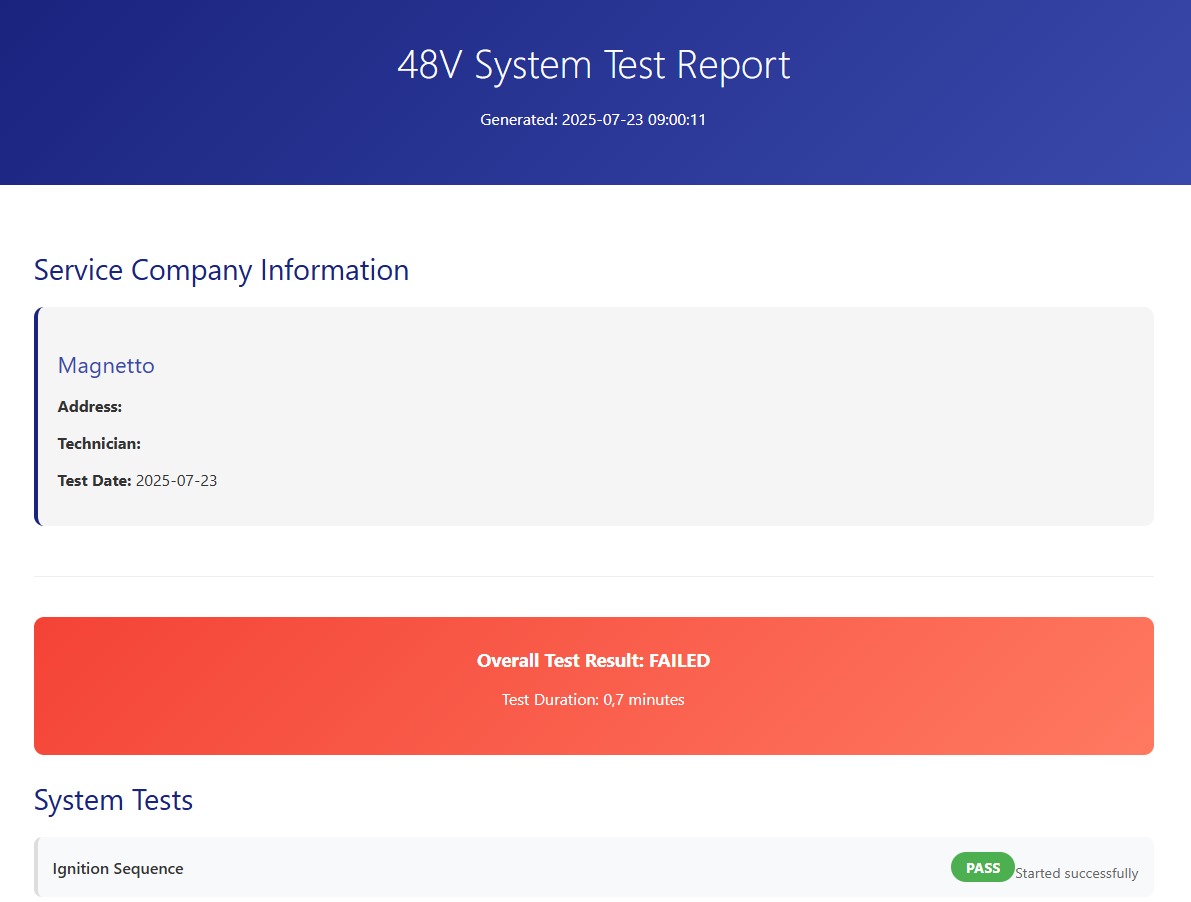
Task: Select the "System Tests" heading
Action: coord(113,800)
